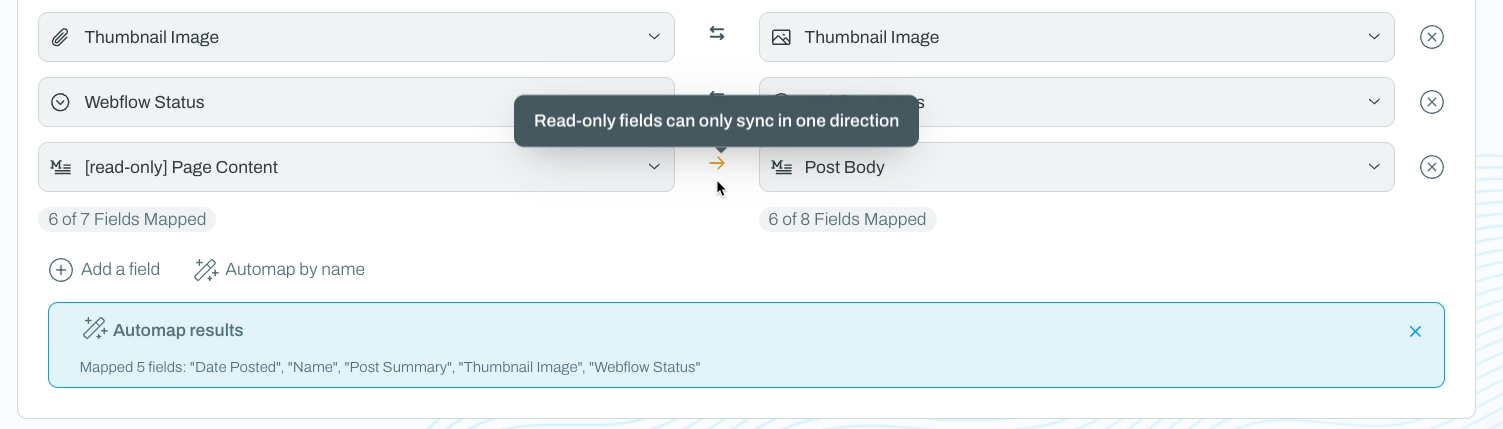Screen dimensions: 1503x429
Task: Toggle the orange one-way arrow for Page Content
Action: coord(717,163)
